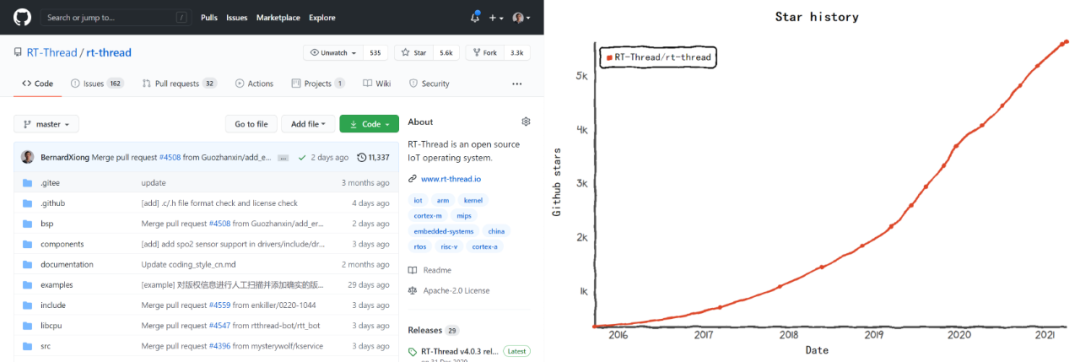
Task: Open the plus create-new menu
Action: tap(497, 18)
